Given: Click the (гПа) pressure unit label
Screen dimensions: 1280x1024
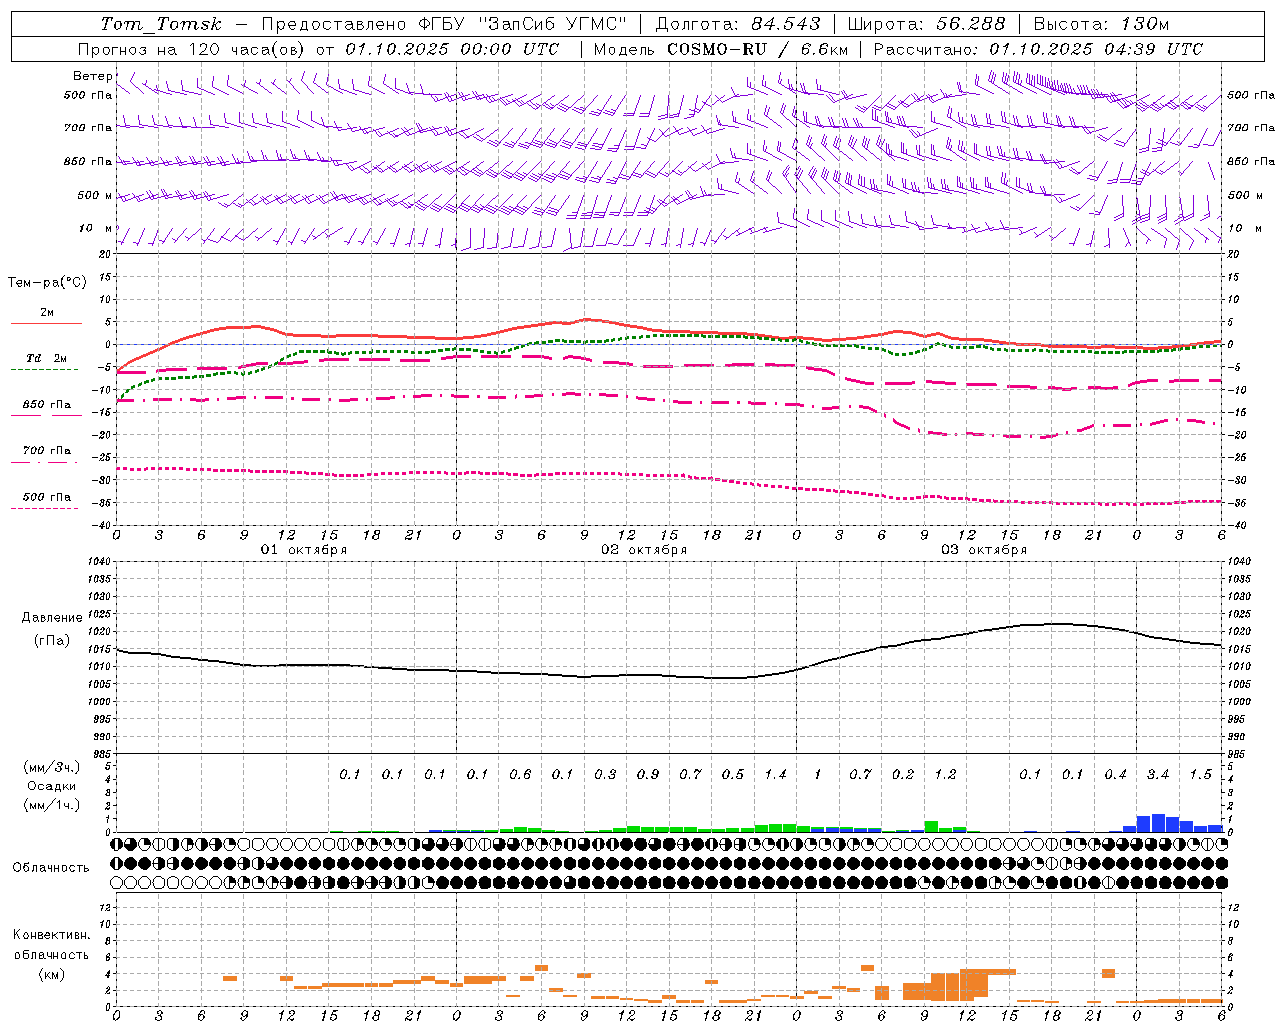Looking at the screenshot, I should click(52, 641).
